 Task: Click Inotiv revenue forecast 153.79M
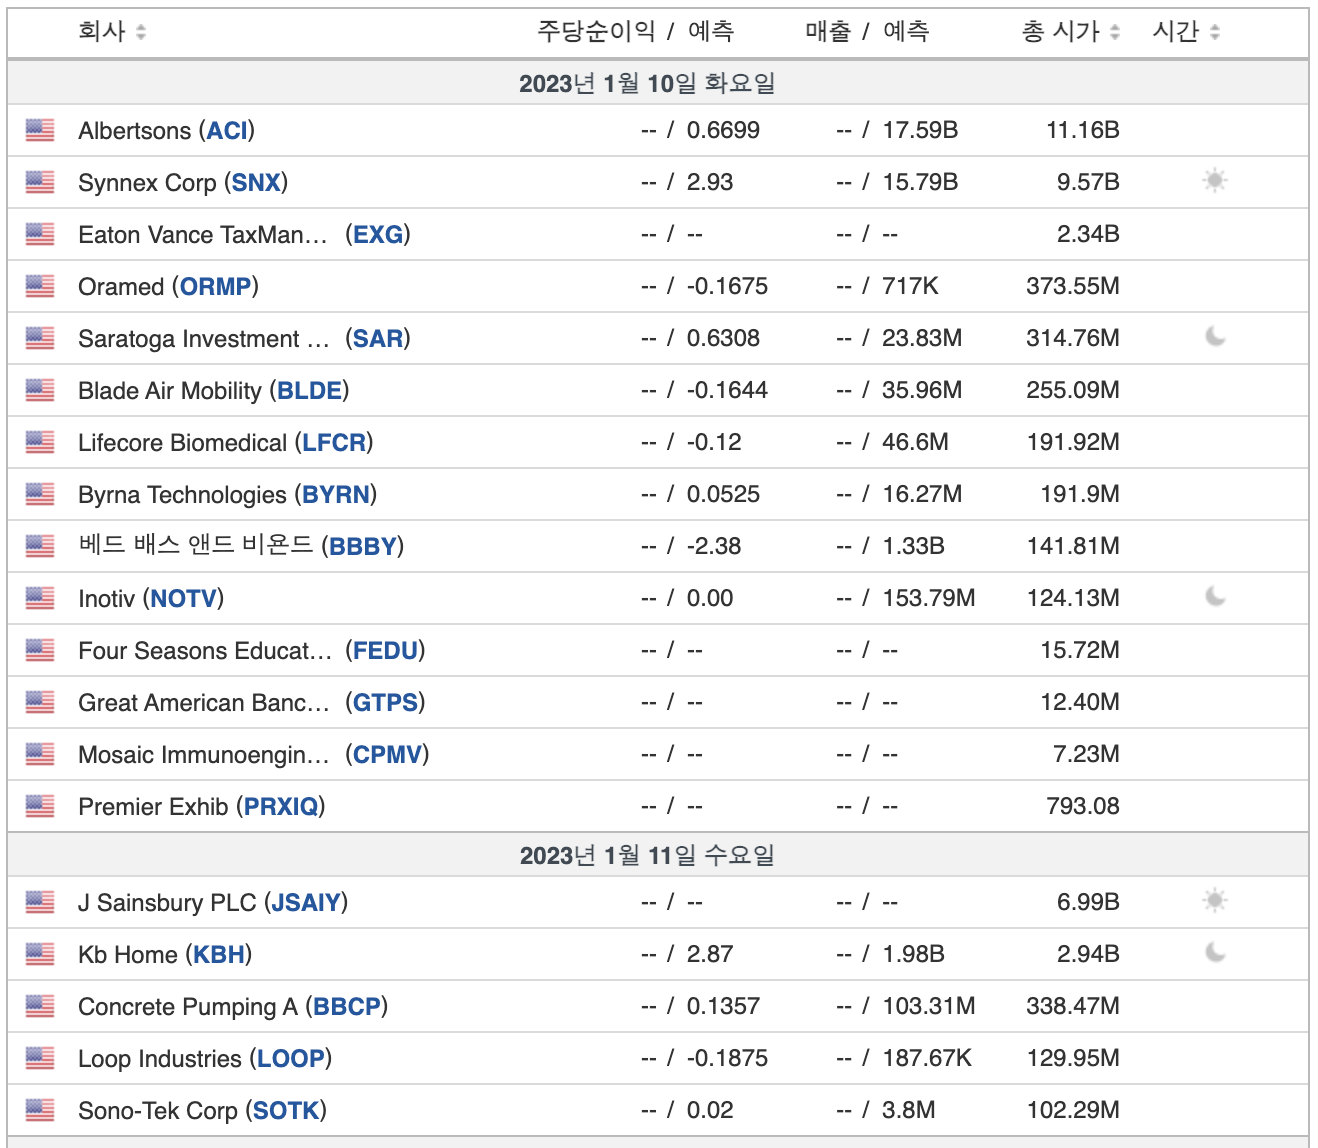click(x=929, y=598)
